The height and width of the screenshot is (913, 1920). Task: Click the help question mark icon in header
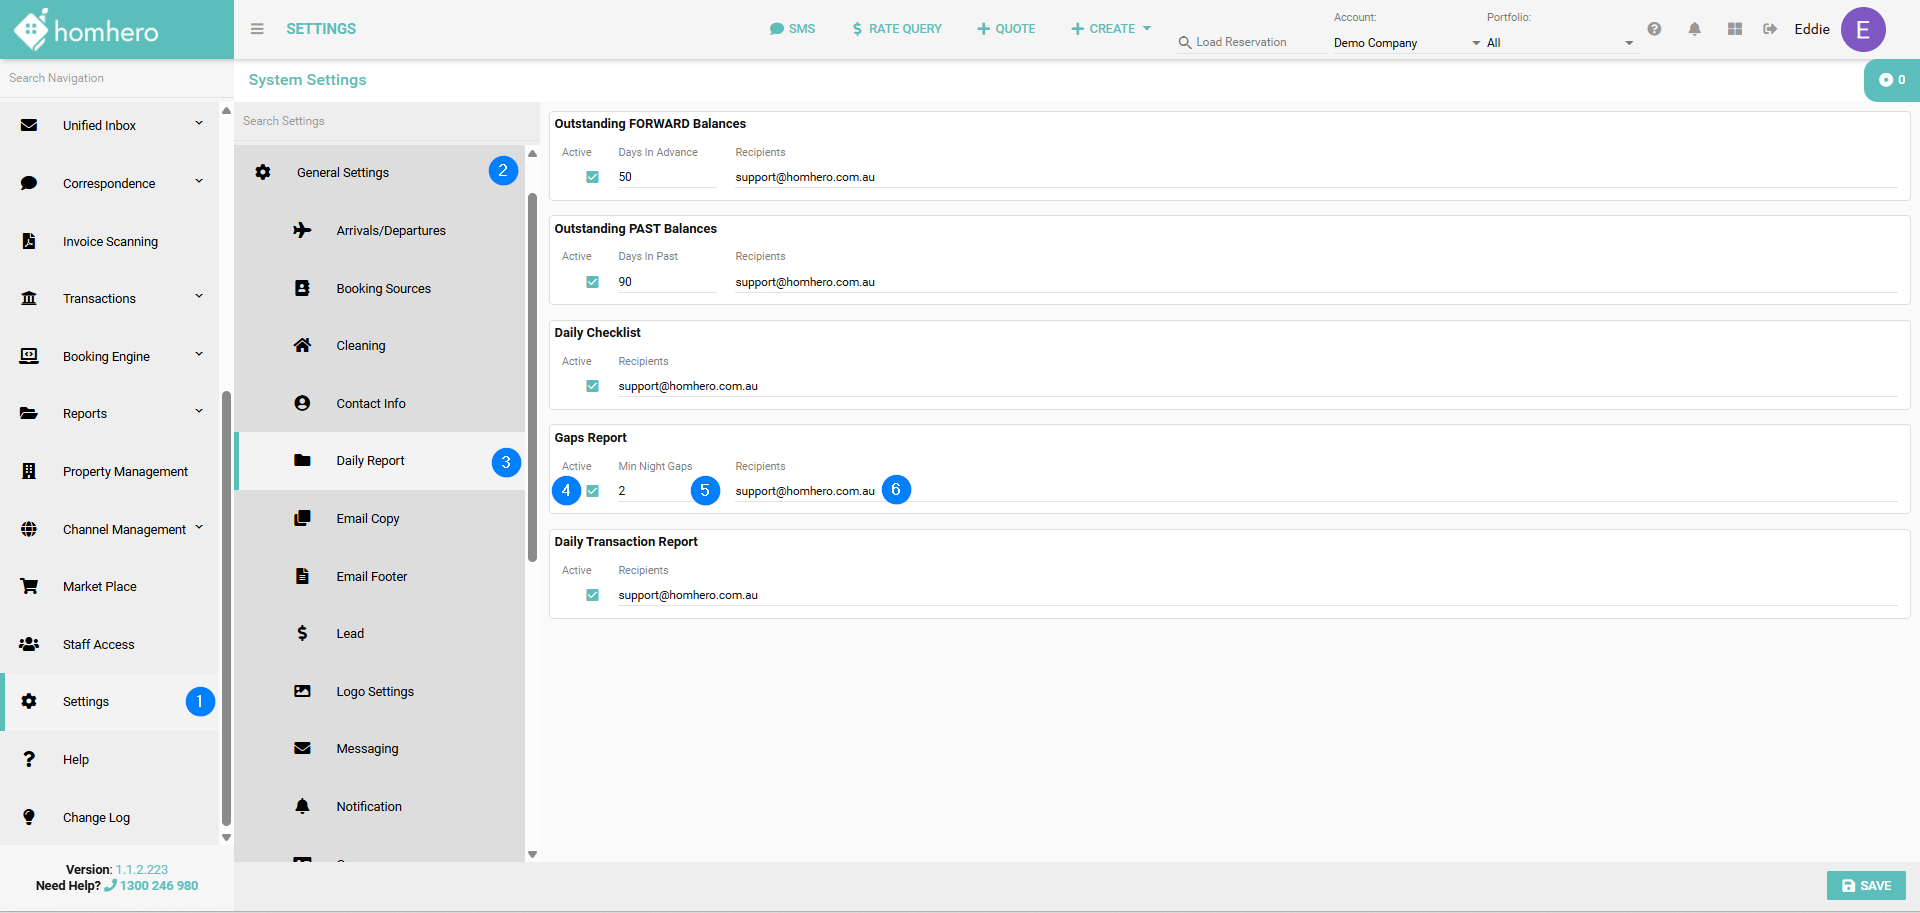(1654, 29)
